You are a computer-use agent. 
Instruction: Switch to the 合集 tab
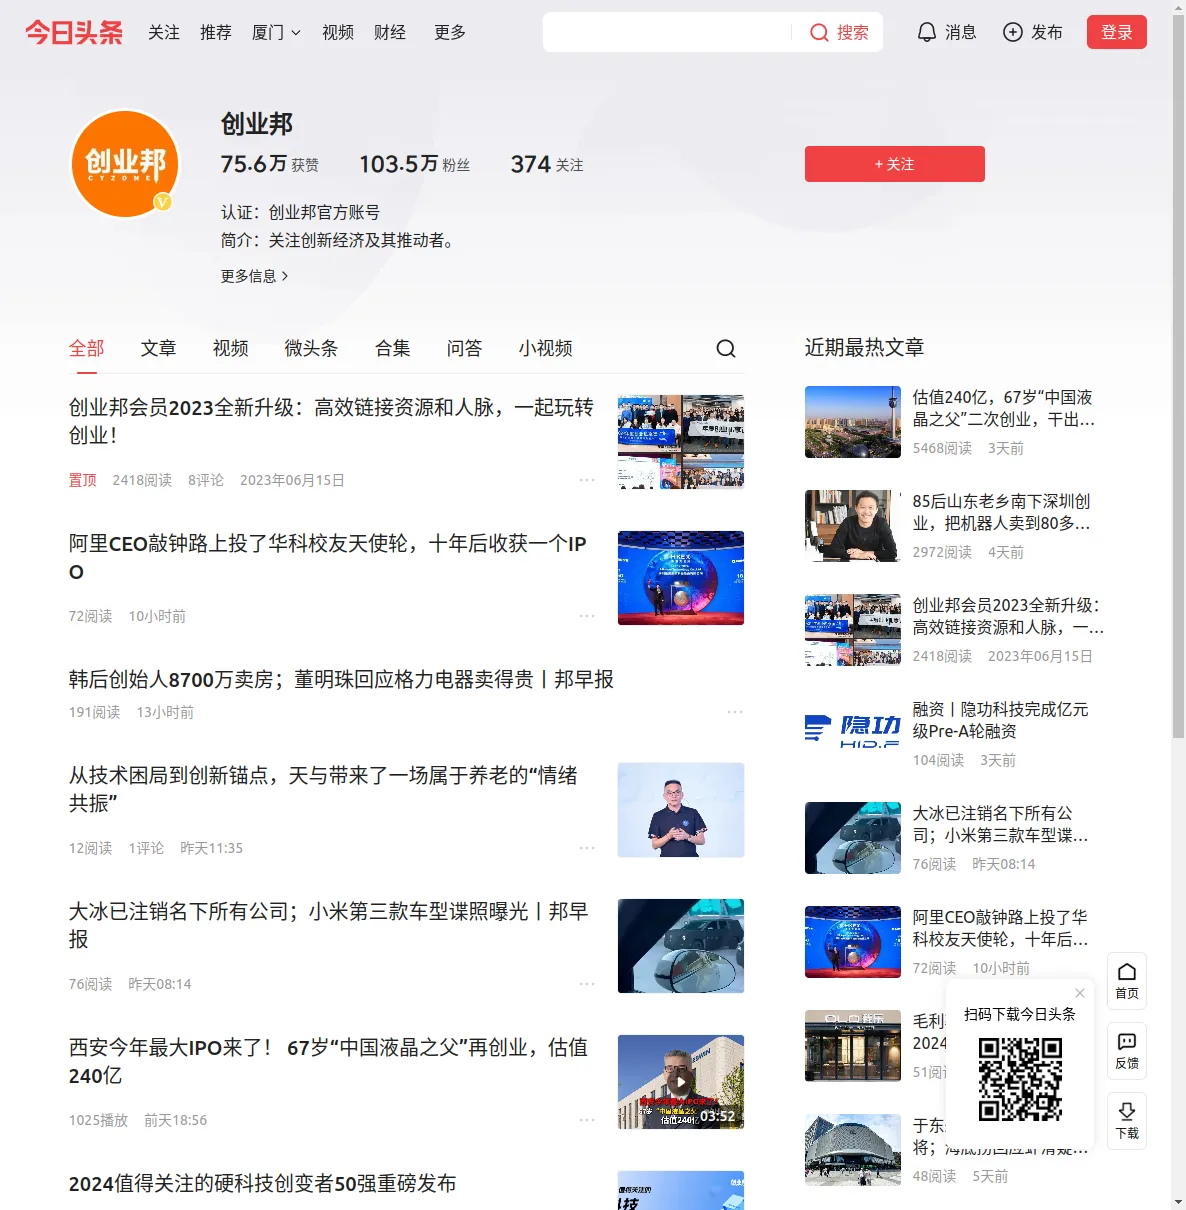393,348
